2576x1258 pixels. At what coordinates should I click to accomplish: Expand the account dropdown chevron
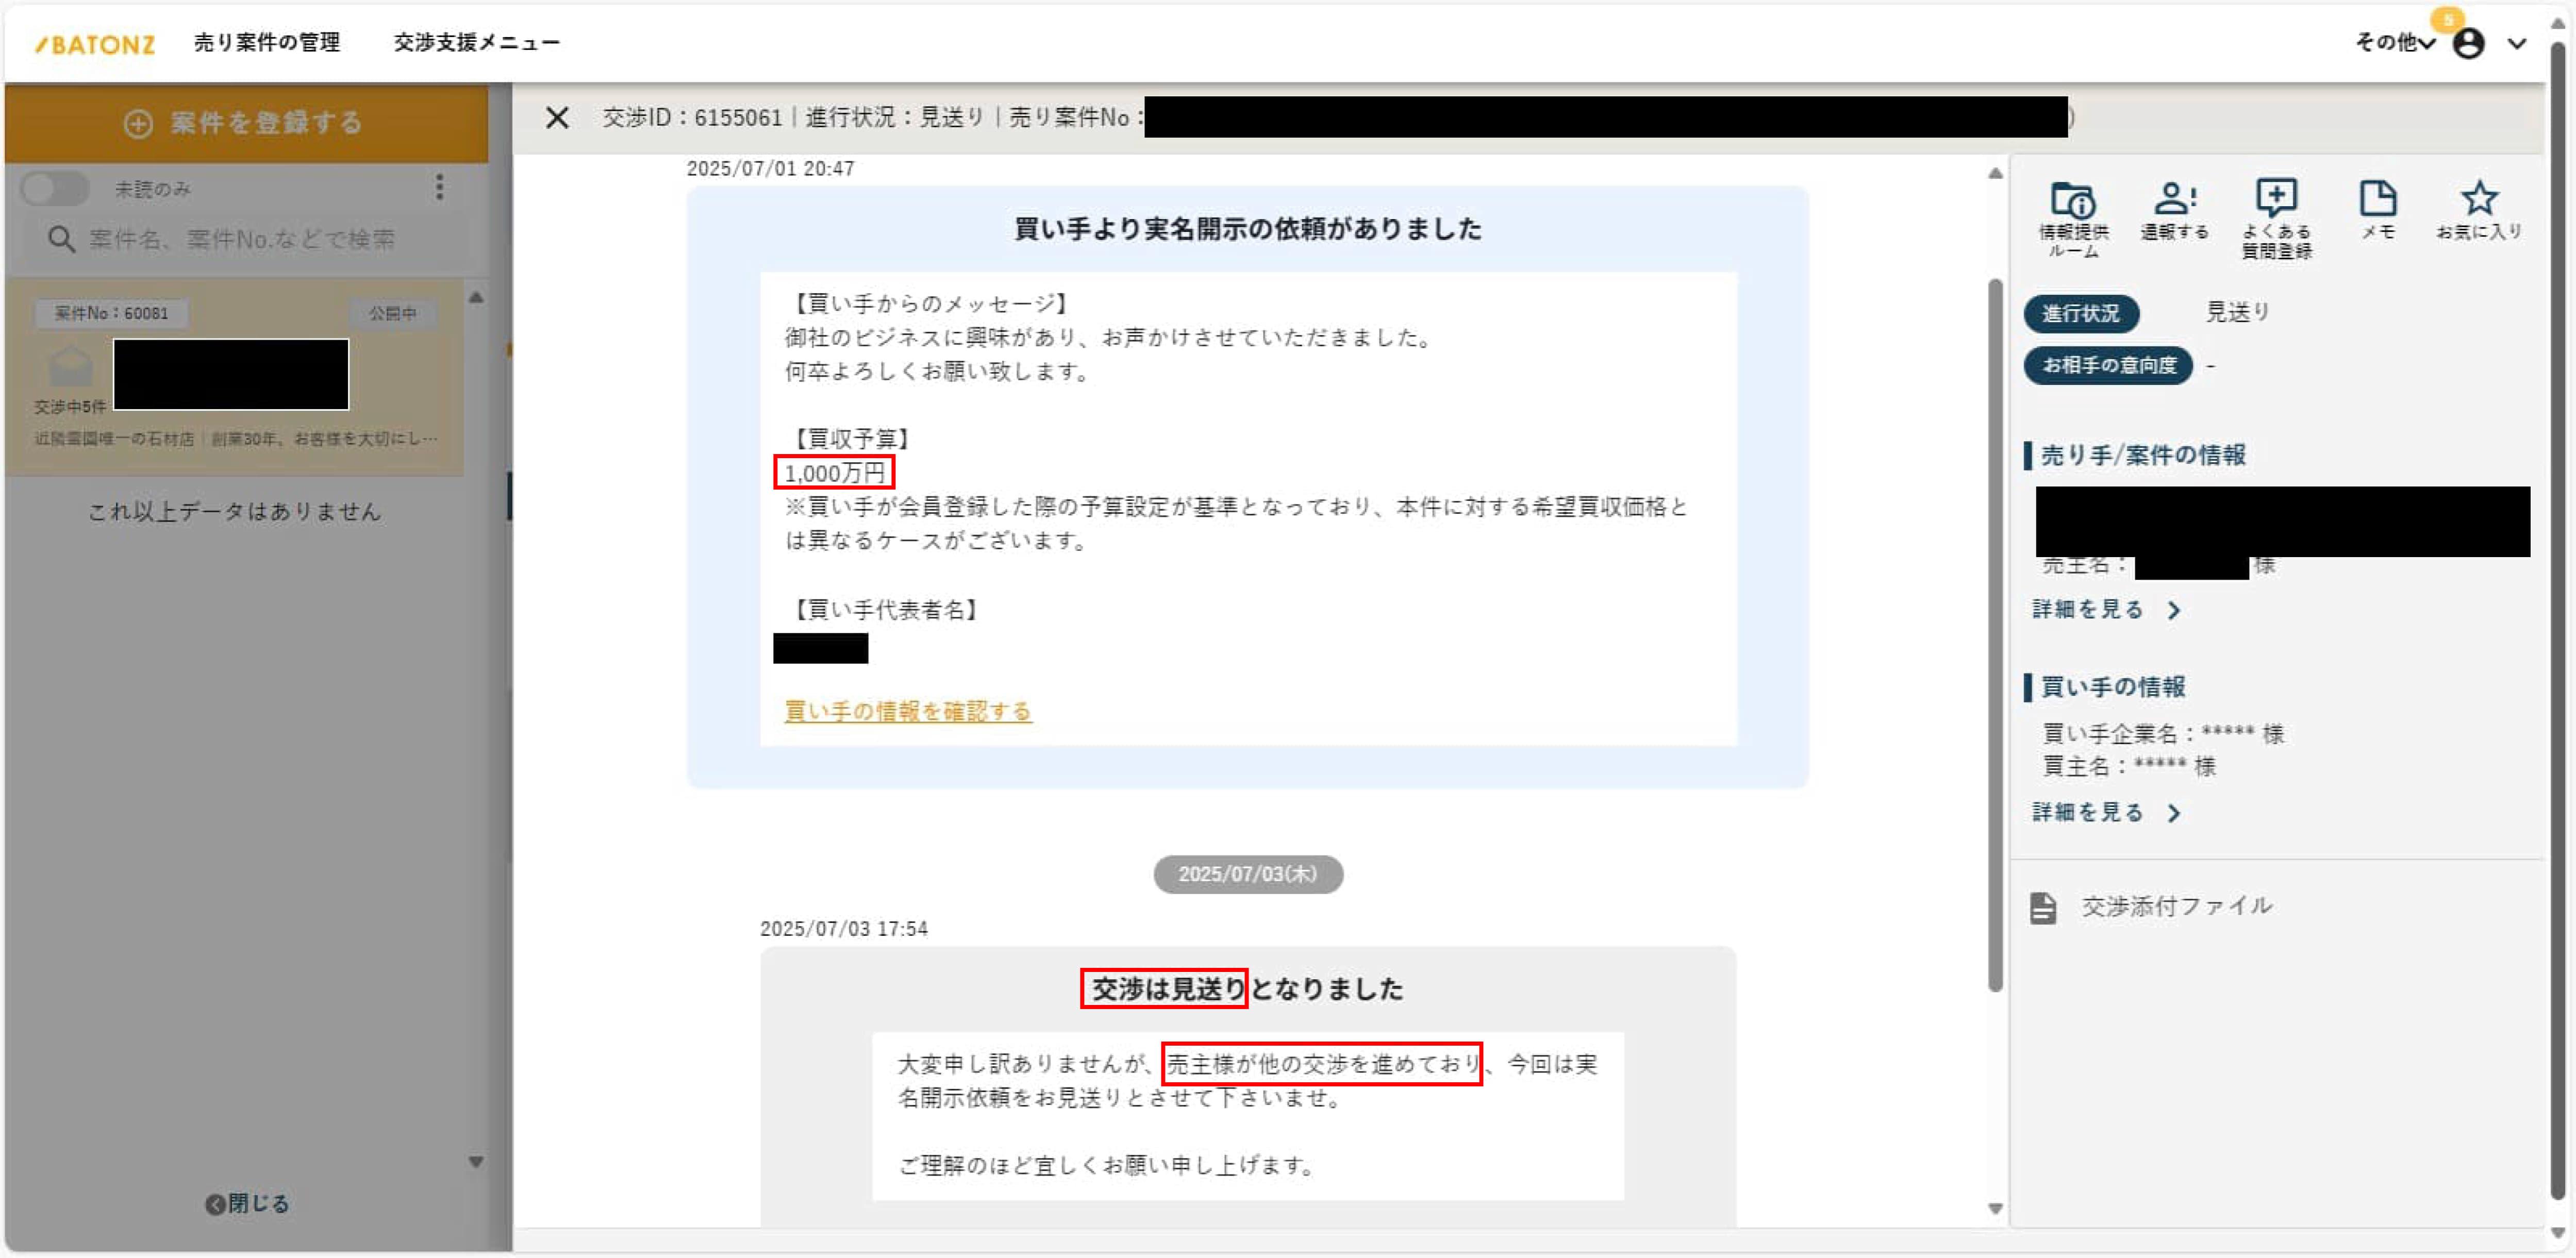tap(2517, 43)
